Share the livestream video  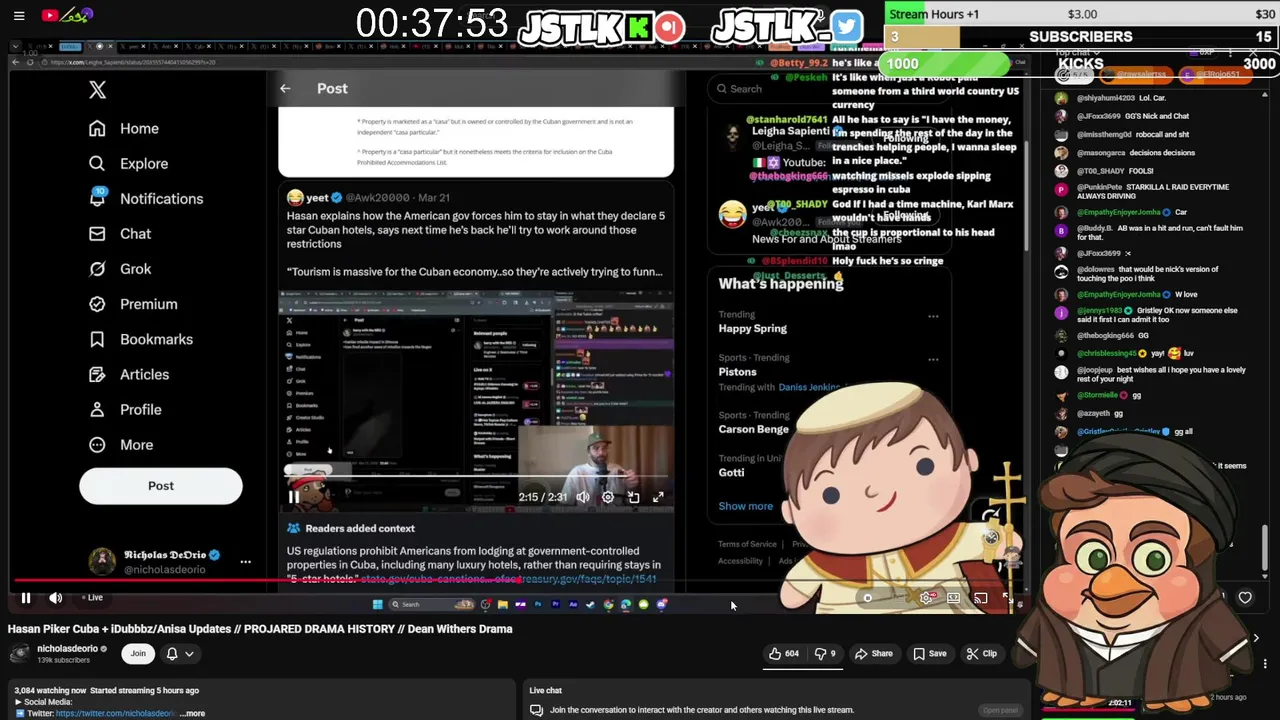click(x=873, y=654)
